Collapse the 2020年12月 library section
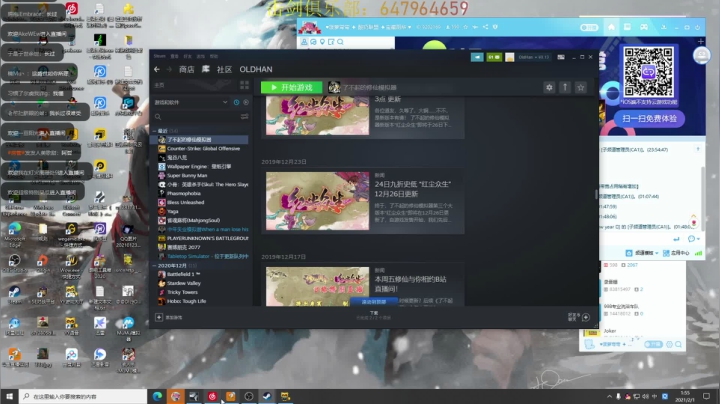This screenshot has width=720, height=404. (x=155, y=265)
